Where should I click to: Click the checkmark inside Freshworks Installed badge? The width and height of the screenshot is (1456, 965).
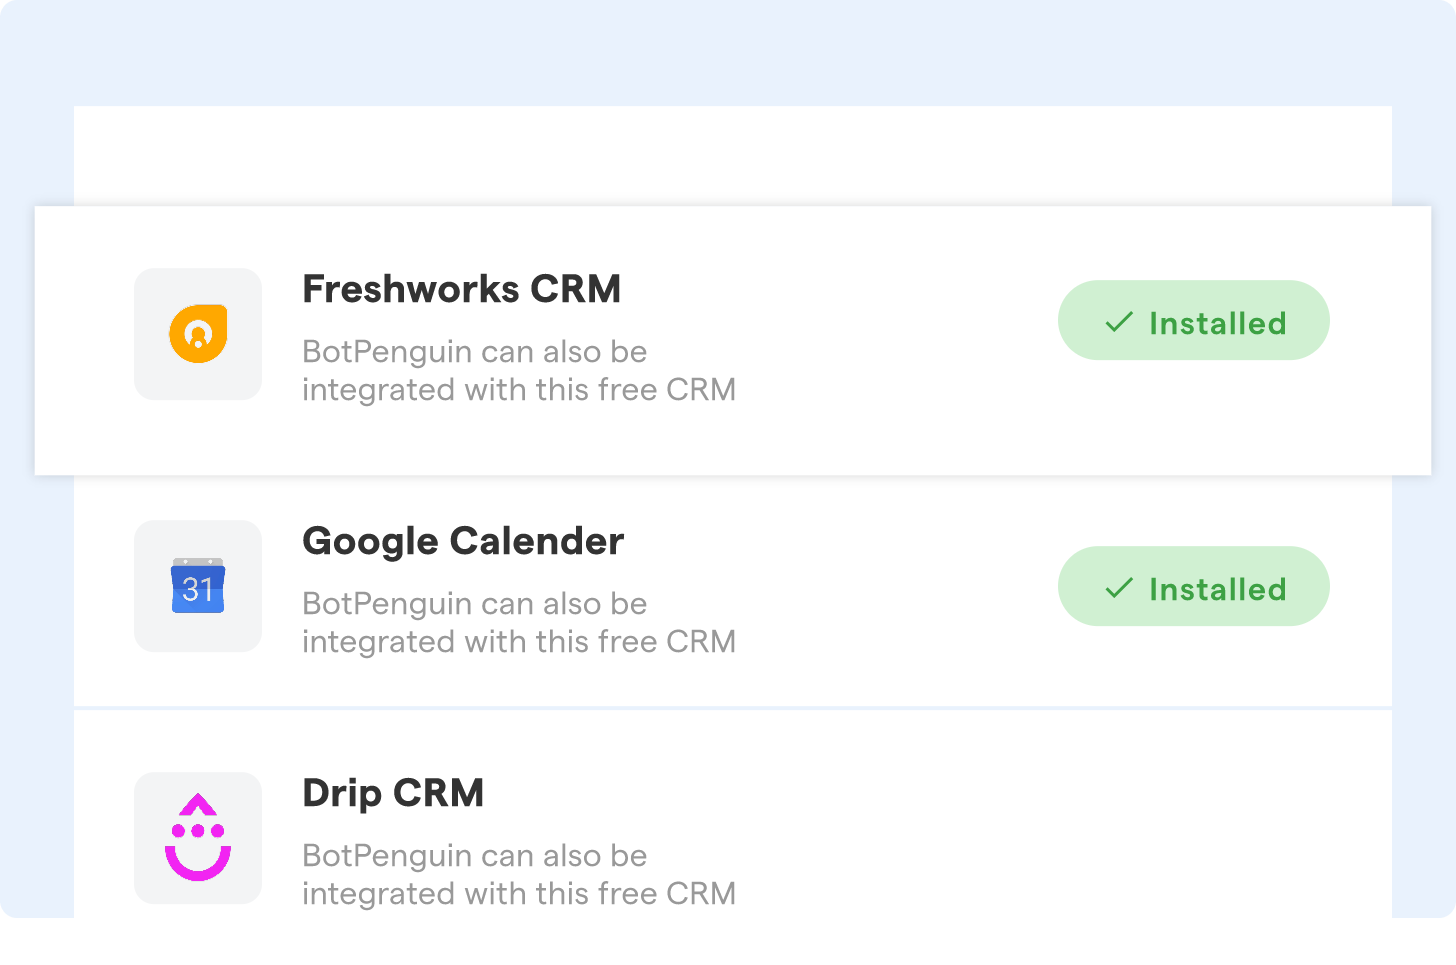pyautogui.click(x=1117, y=322)
